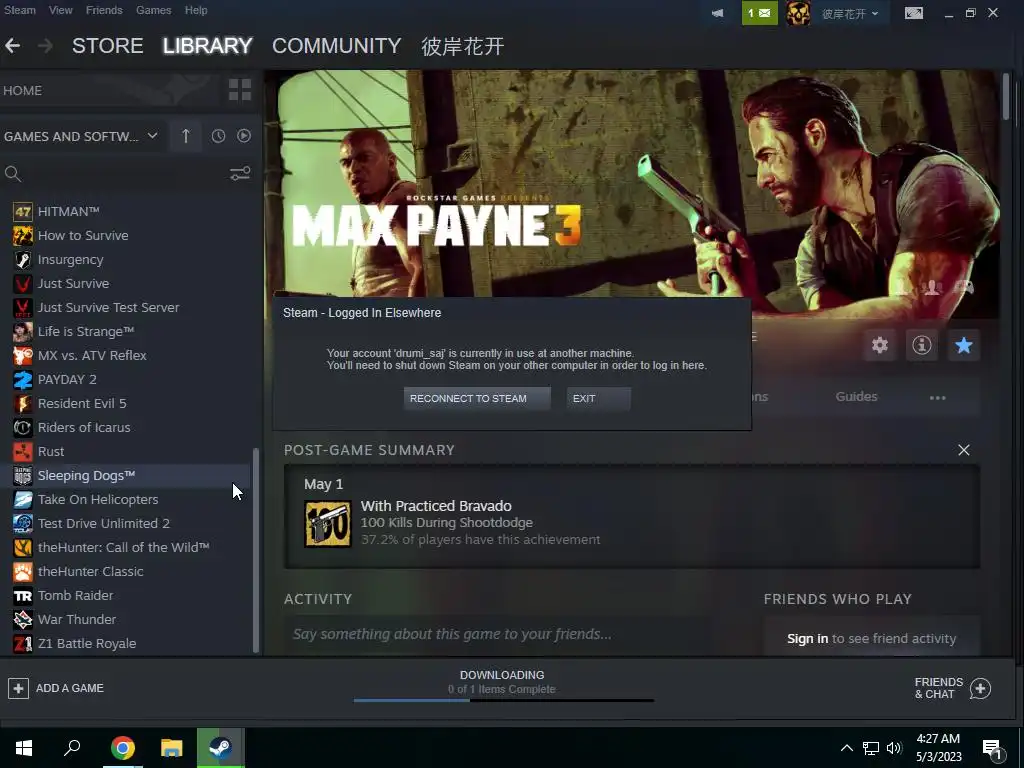Switch library to grid view
This screenshot has width=1024, height=768.
click(x=240, y=89)
